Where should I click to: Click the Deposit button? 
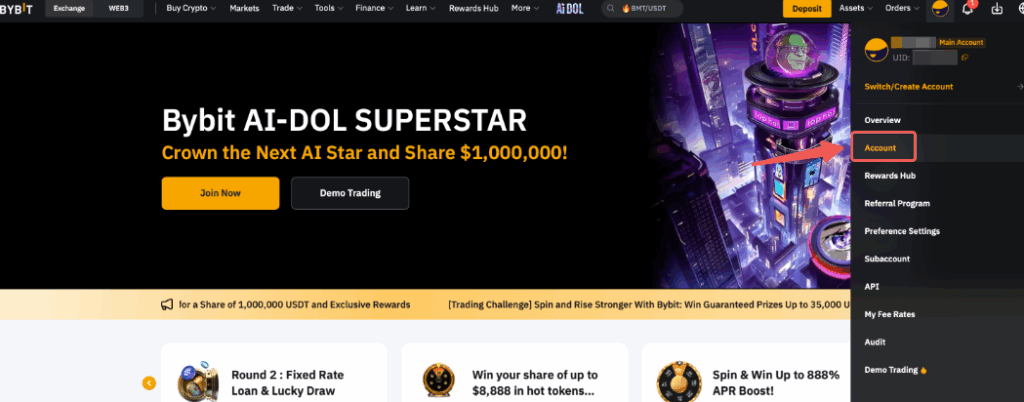pos(807,8)
